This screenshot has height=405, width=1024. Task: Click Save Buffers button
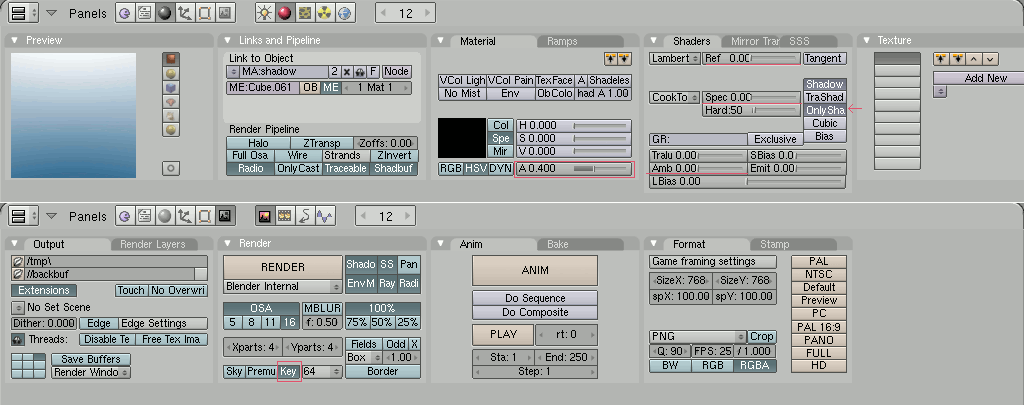tap(91, 359)
